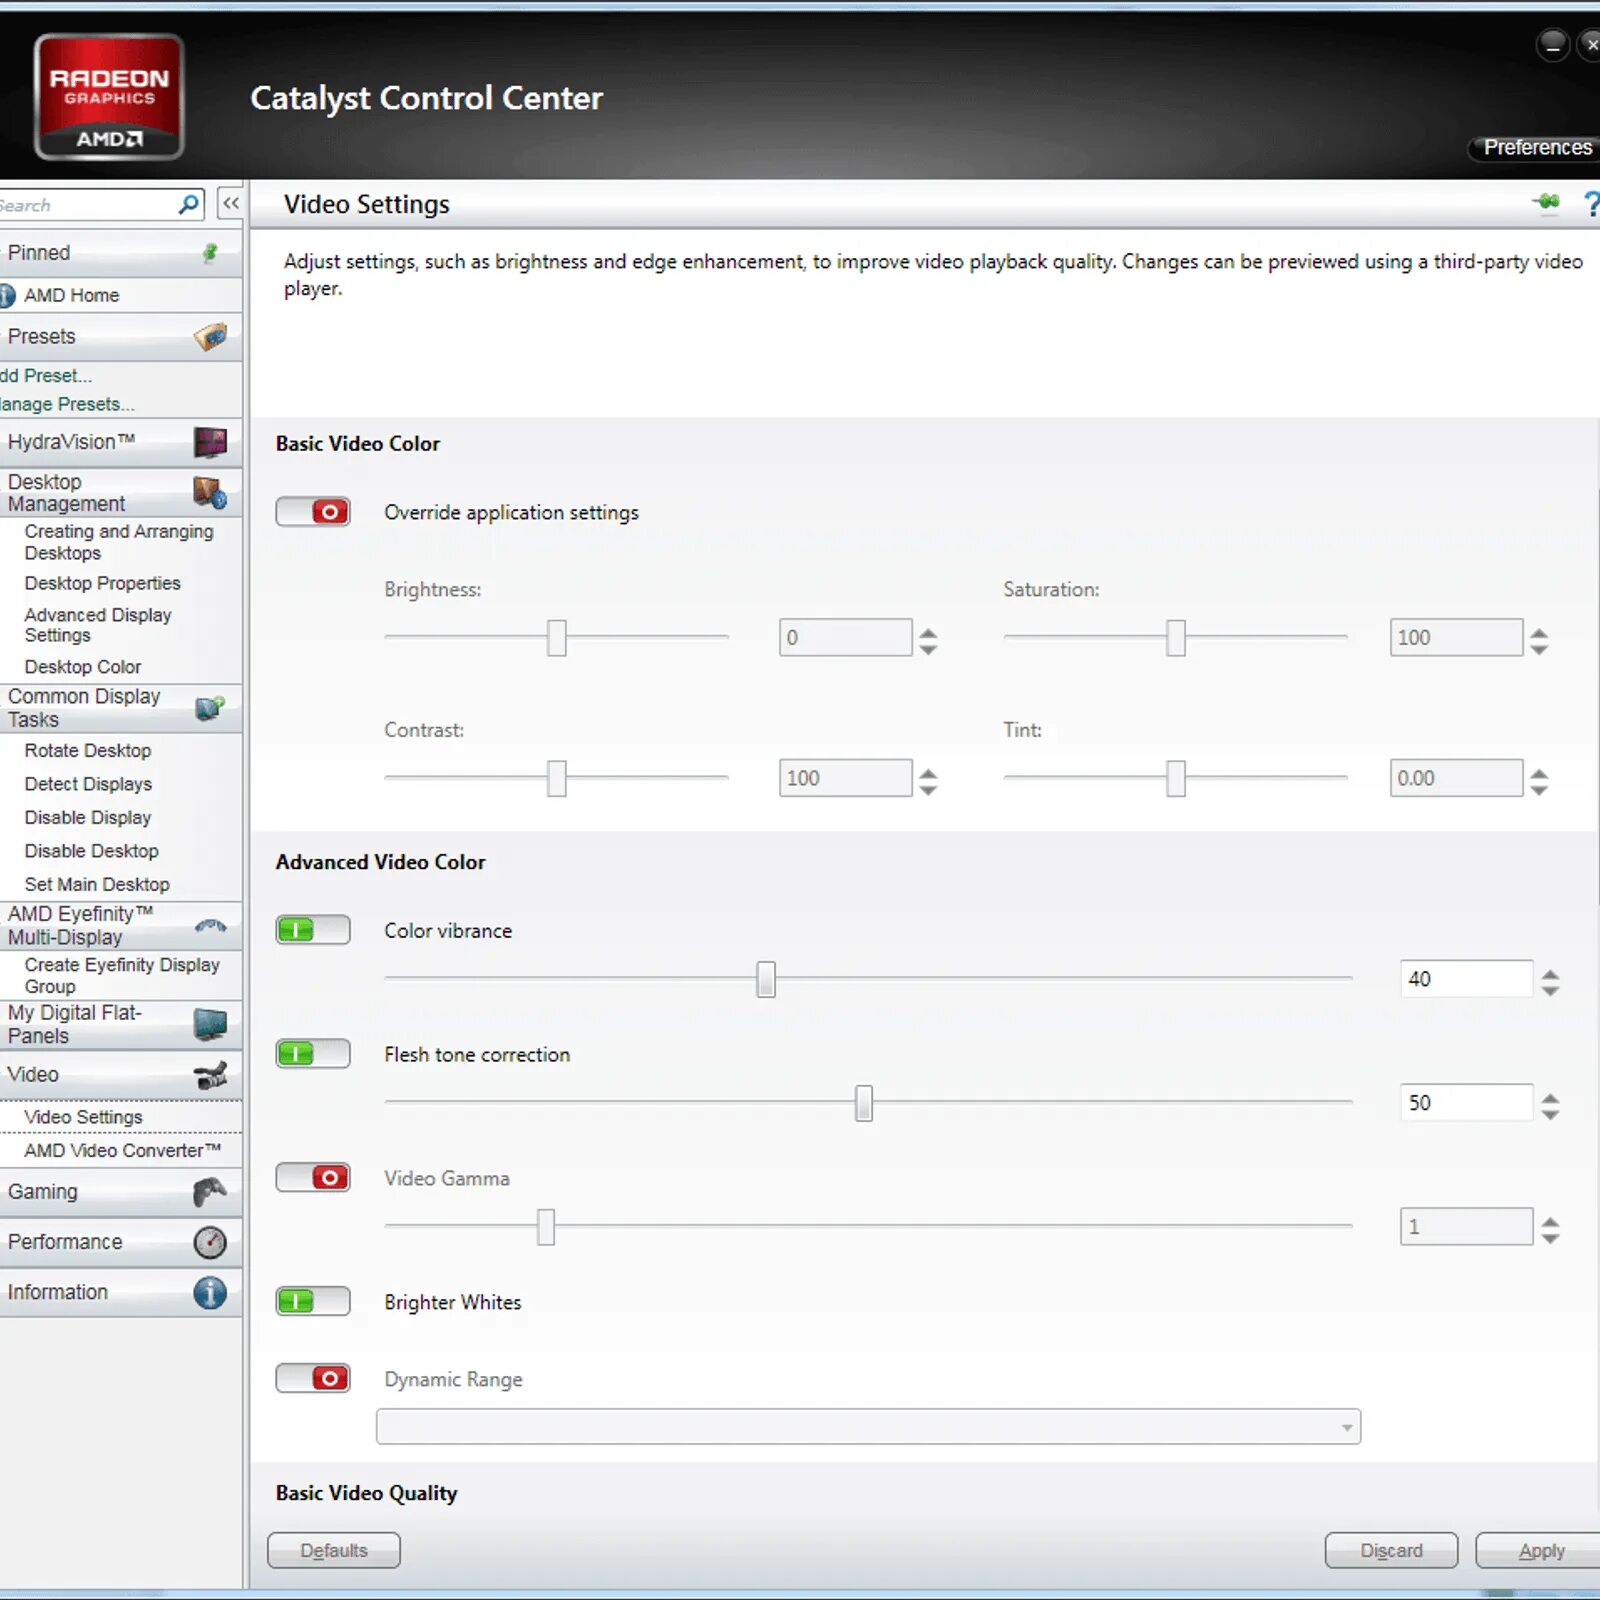
Task: Click the AMD Eyefinity Multi-Display icon
Action: [210, 925]
